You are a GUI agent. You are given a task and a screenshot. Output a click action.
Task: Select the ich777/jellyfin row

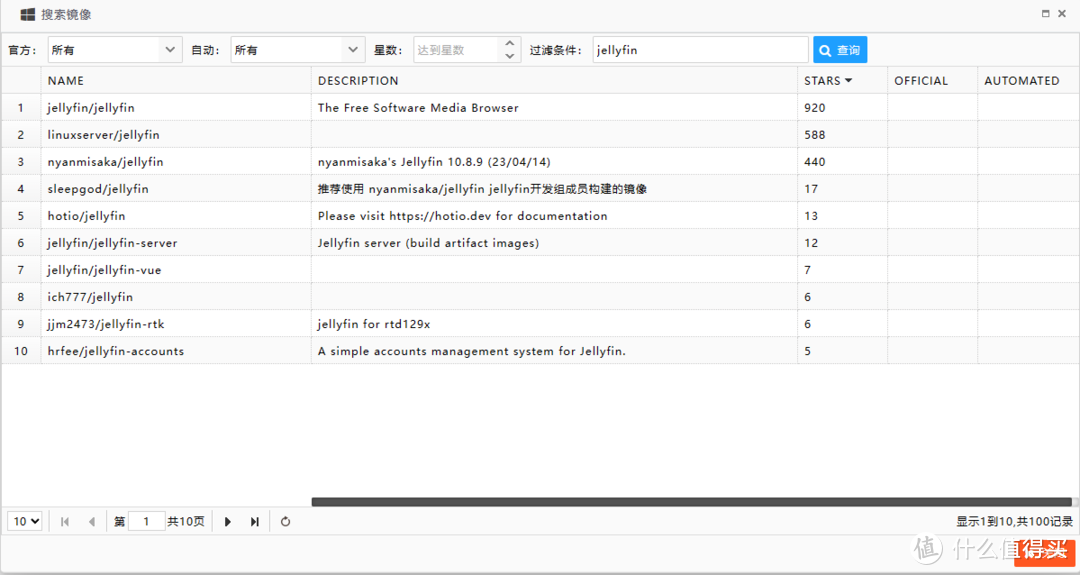[540, 297]
